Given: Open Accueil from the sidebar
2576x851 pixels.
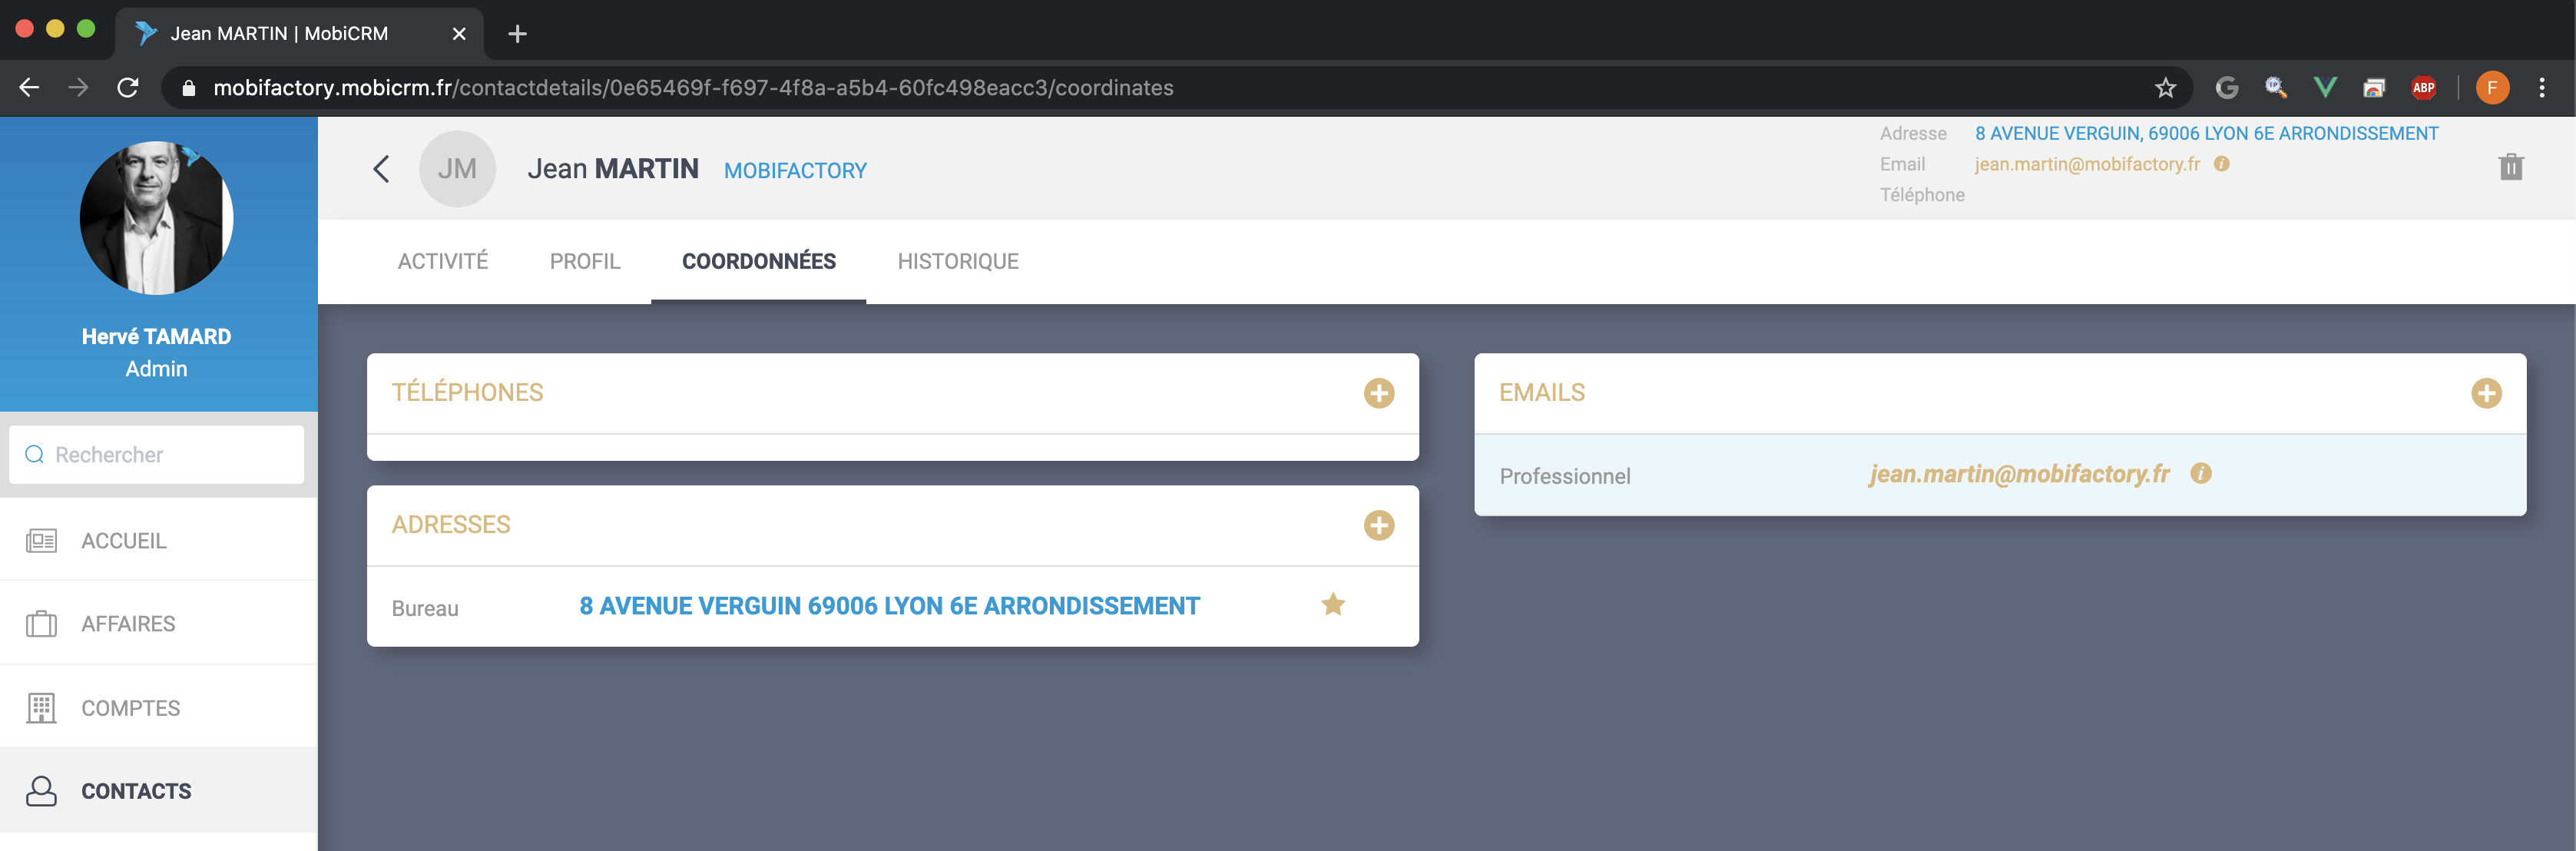Looking at the screenshot, I should coord(124,541).
